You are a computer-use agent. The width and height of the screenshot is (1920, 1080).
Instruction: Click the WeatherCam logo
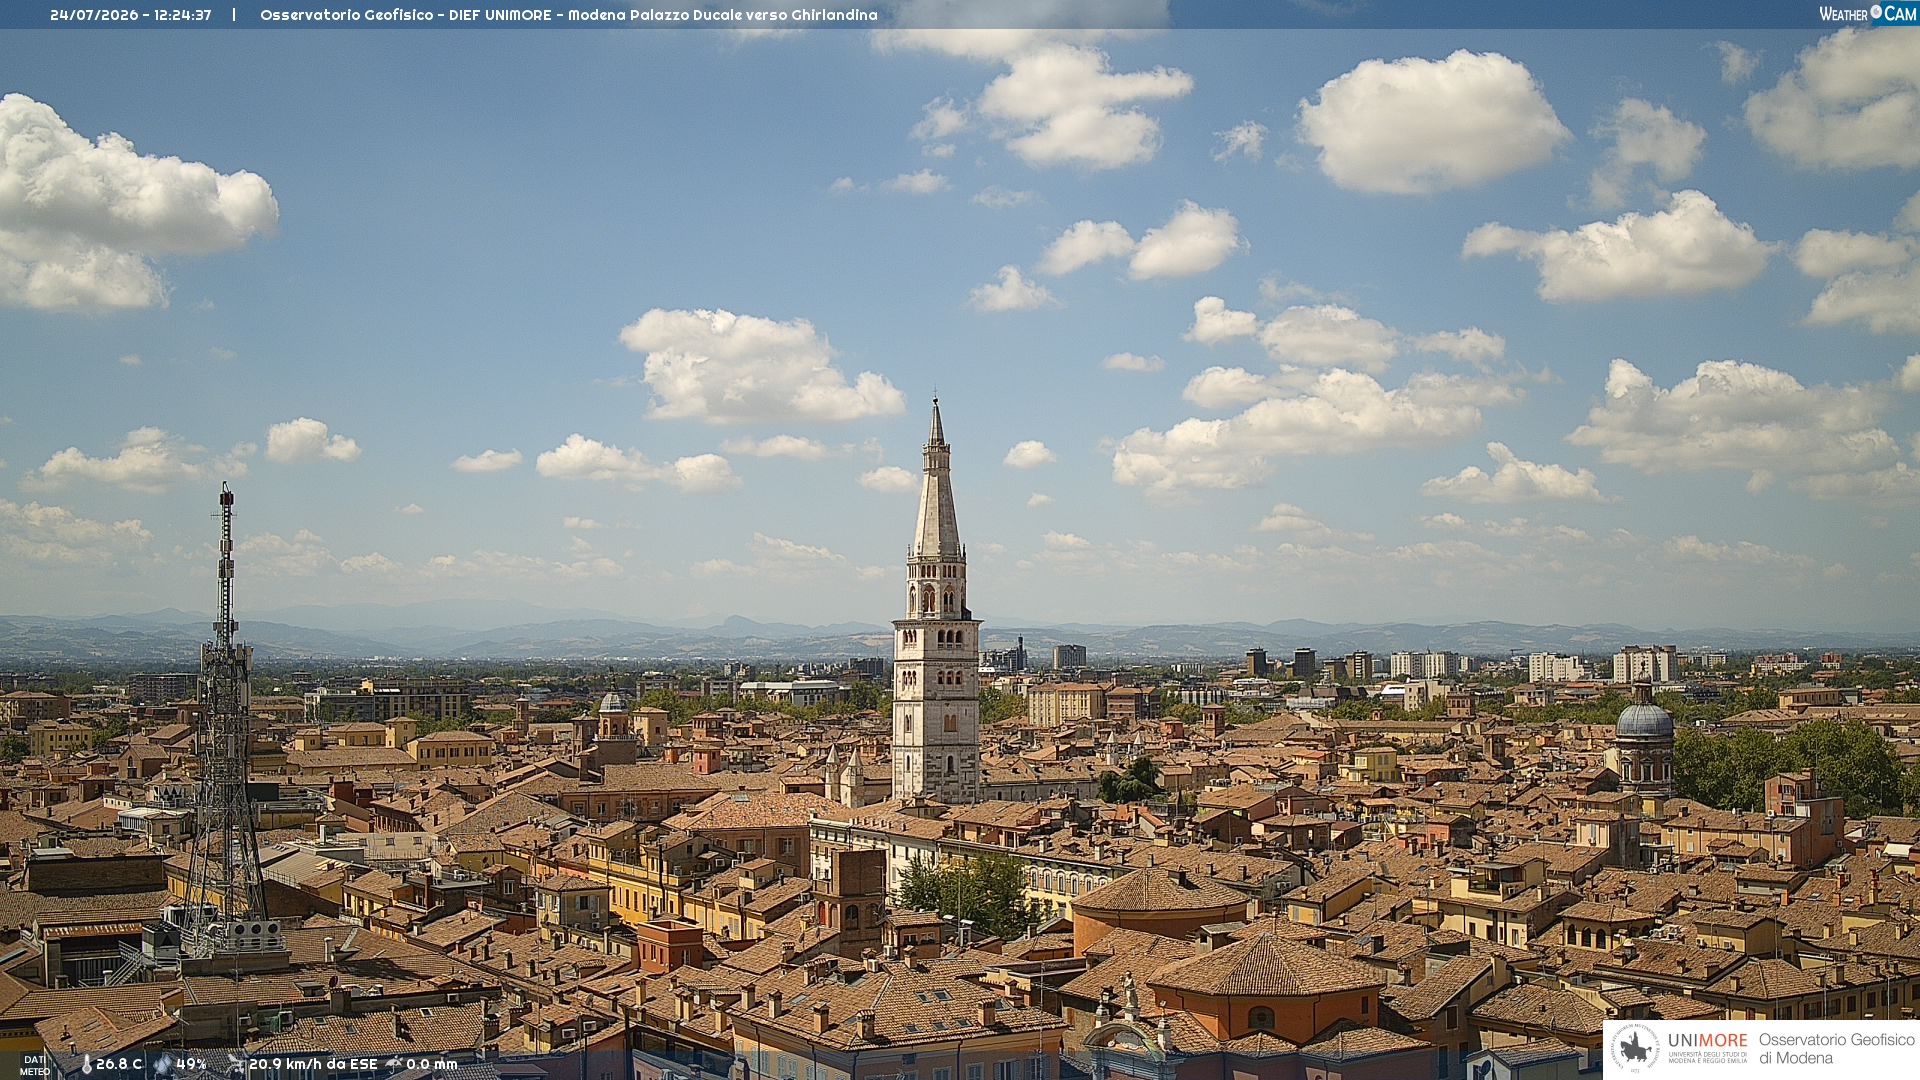(x=1868, y=14)
